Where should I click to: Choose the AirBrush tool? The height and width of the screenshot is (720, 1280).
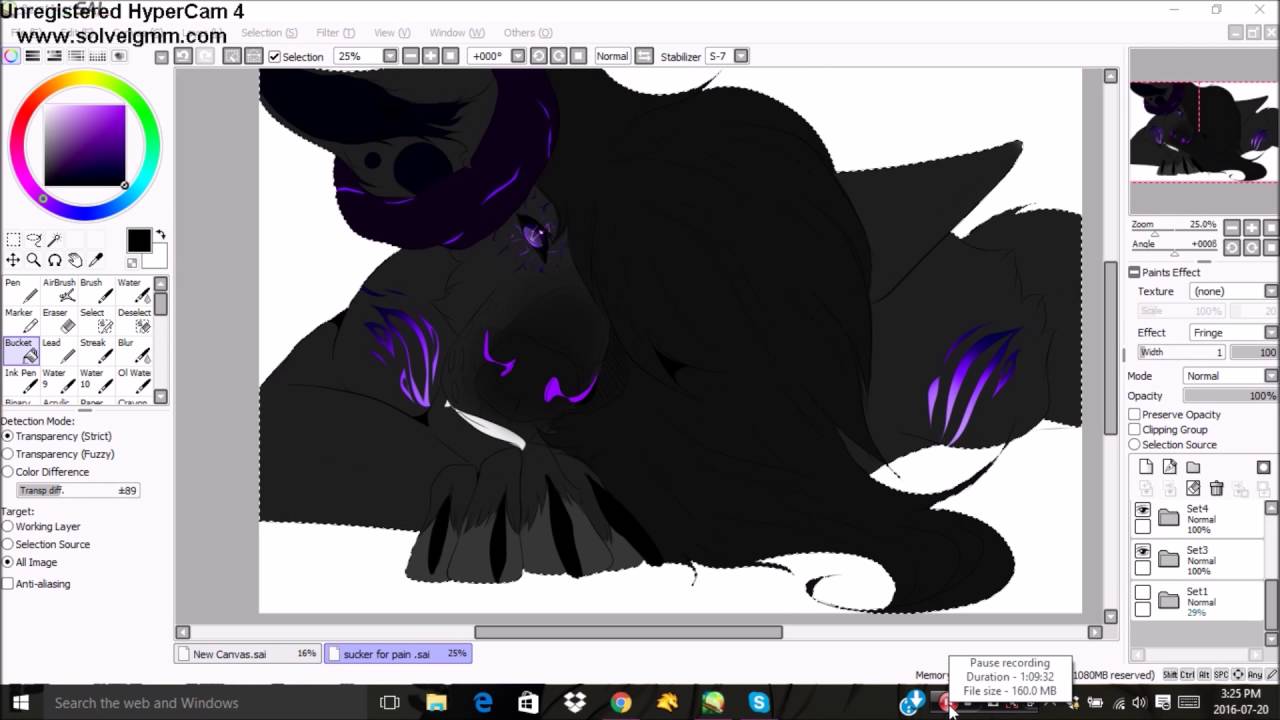pyautogui.click(x=59, y=290)
